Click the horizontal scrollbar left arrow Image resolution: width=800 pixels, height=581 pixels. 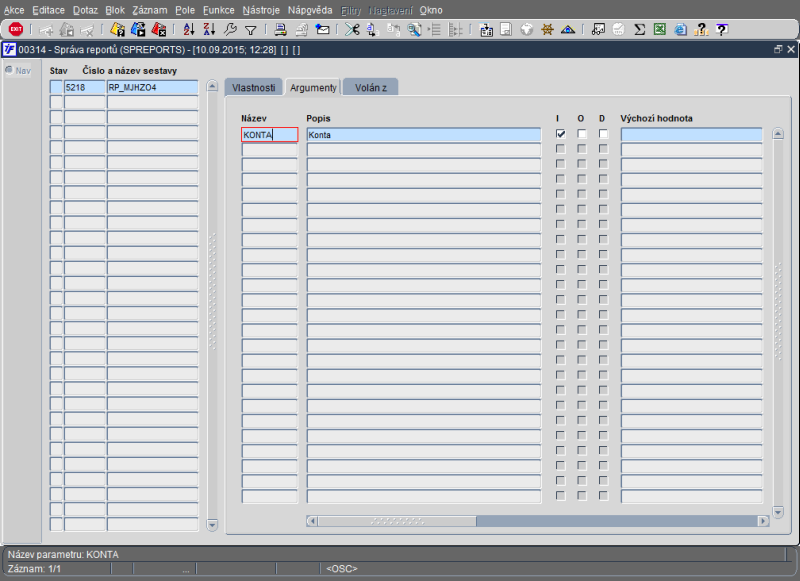[312, 521]
